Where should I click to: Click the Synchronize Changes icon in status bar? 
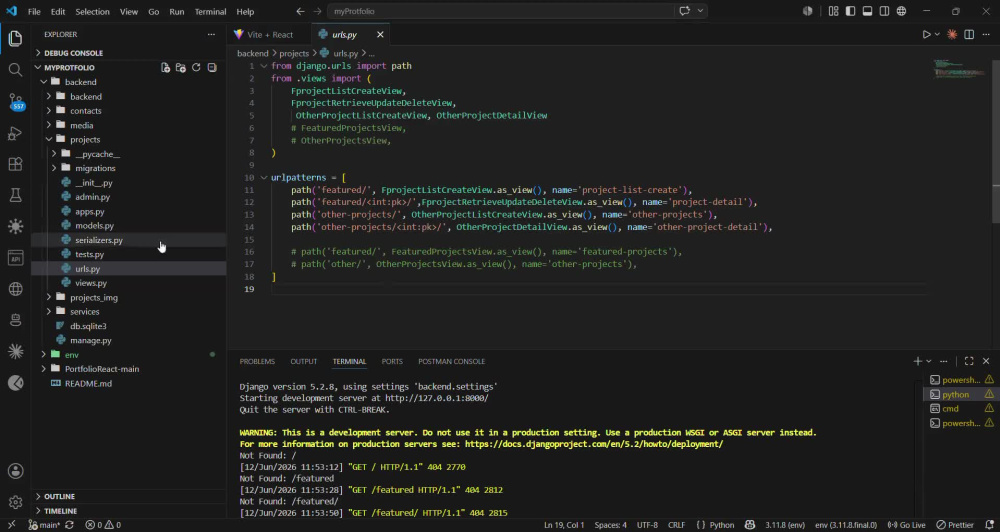click(69, 525)
